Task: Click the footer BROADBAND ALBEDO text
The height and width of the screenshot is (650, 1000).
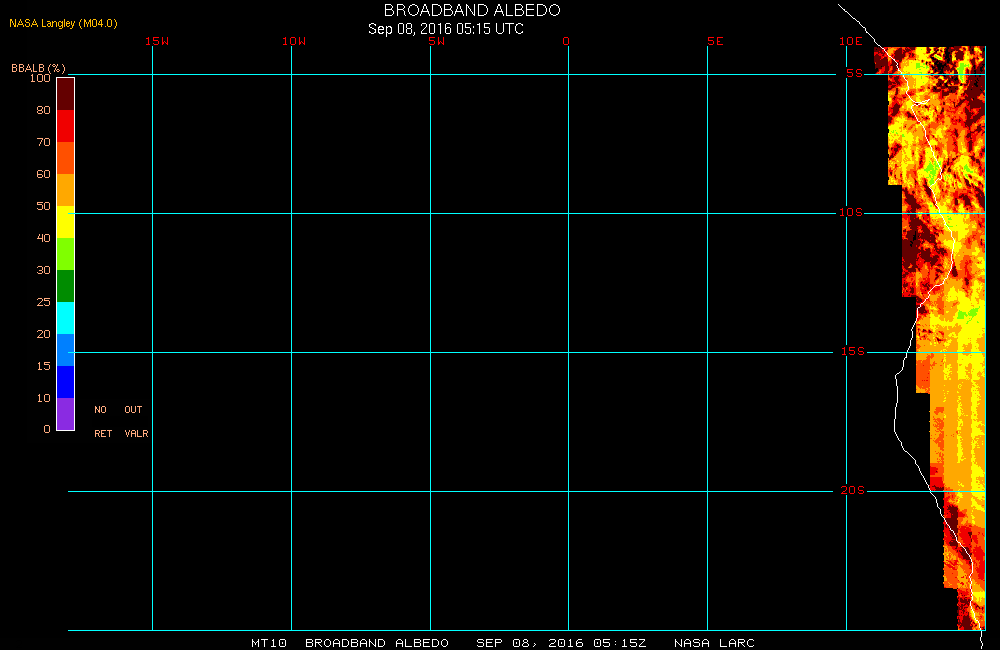Action: coord(377,643)
